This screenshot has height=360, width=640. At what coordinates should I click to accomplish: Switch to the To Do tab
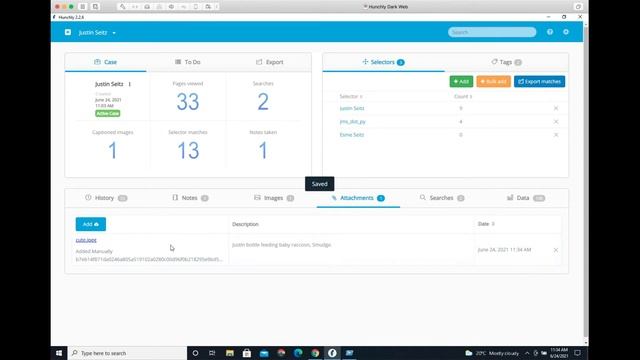[188, 62]
